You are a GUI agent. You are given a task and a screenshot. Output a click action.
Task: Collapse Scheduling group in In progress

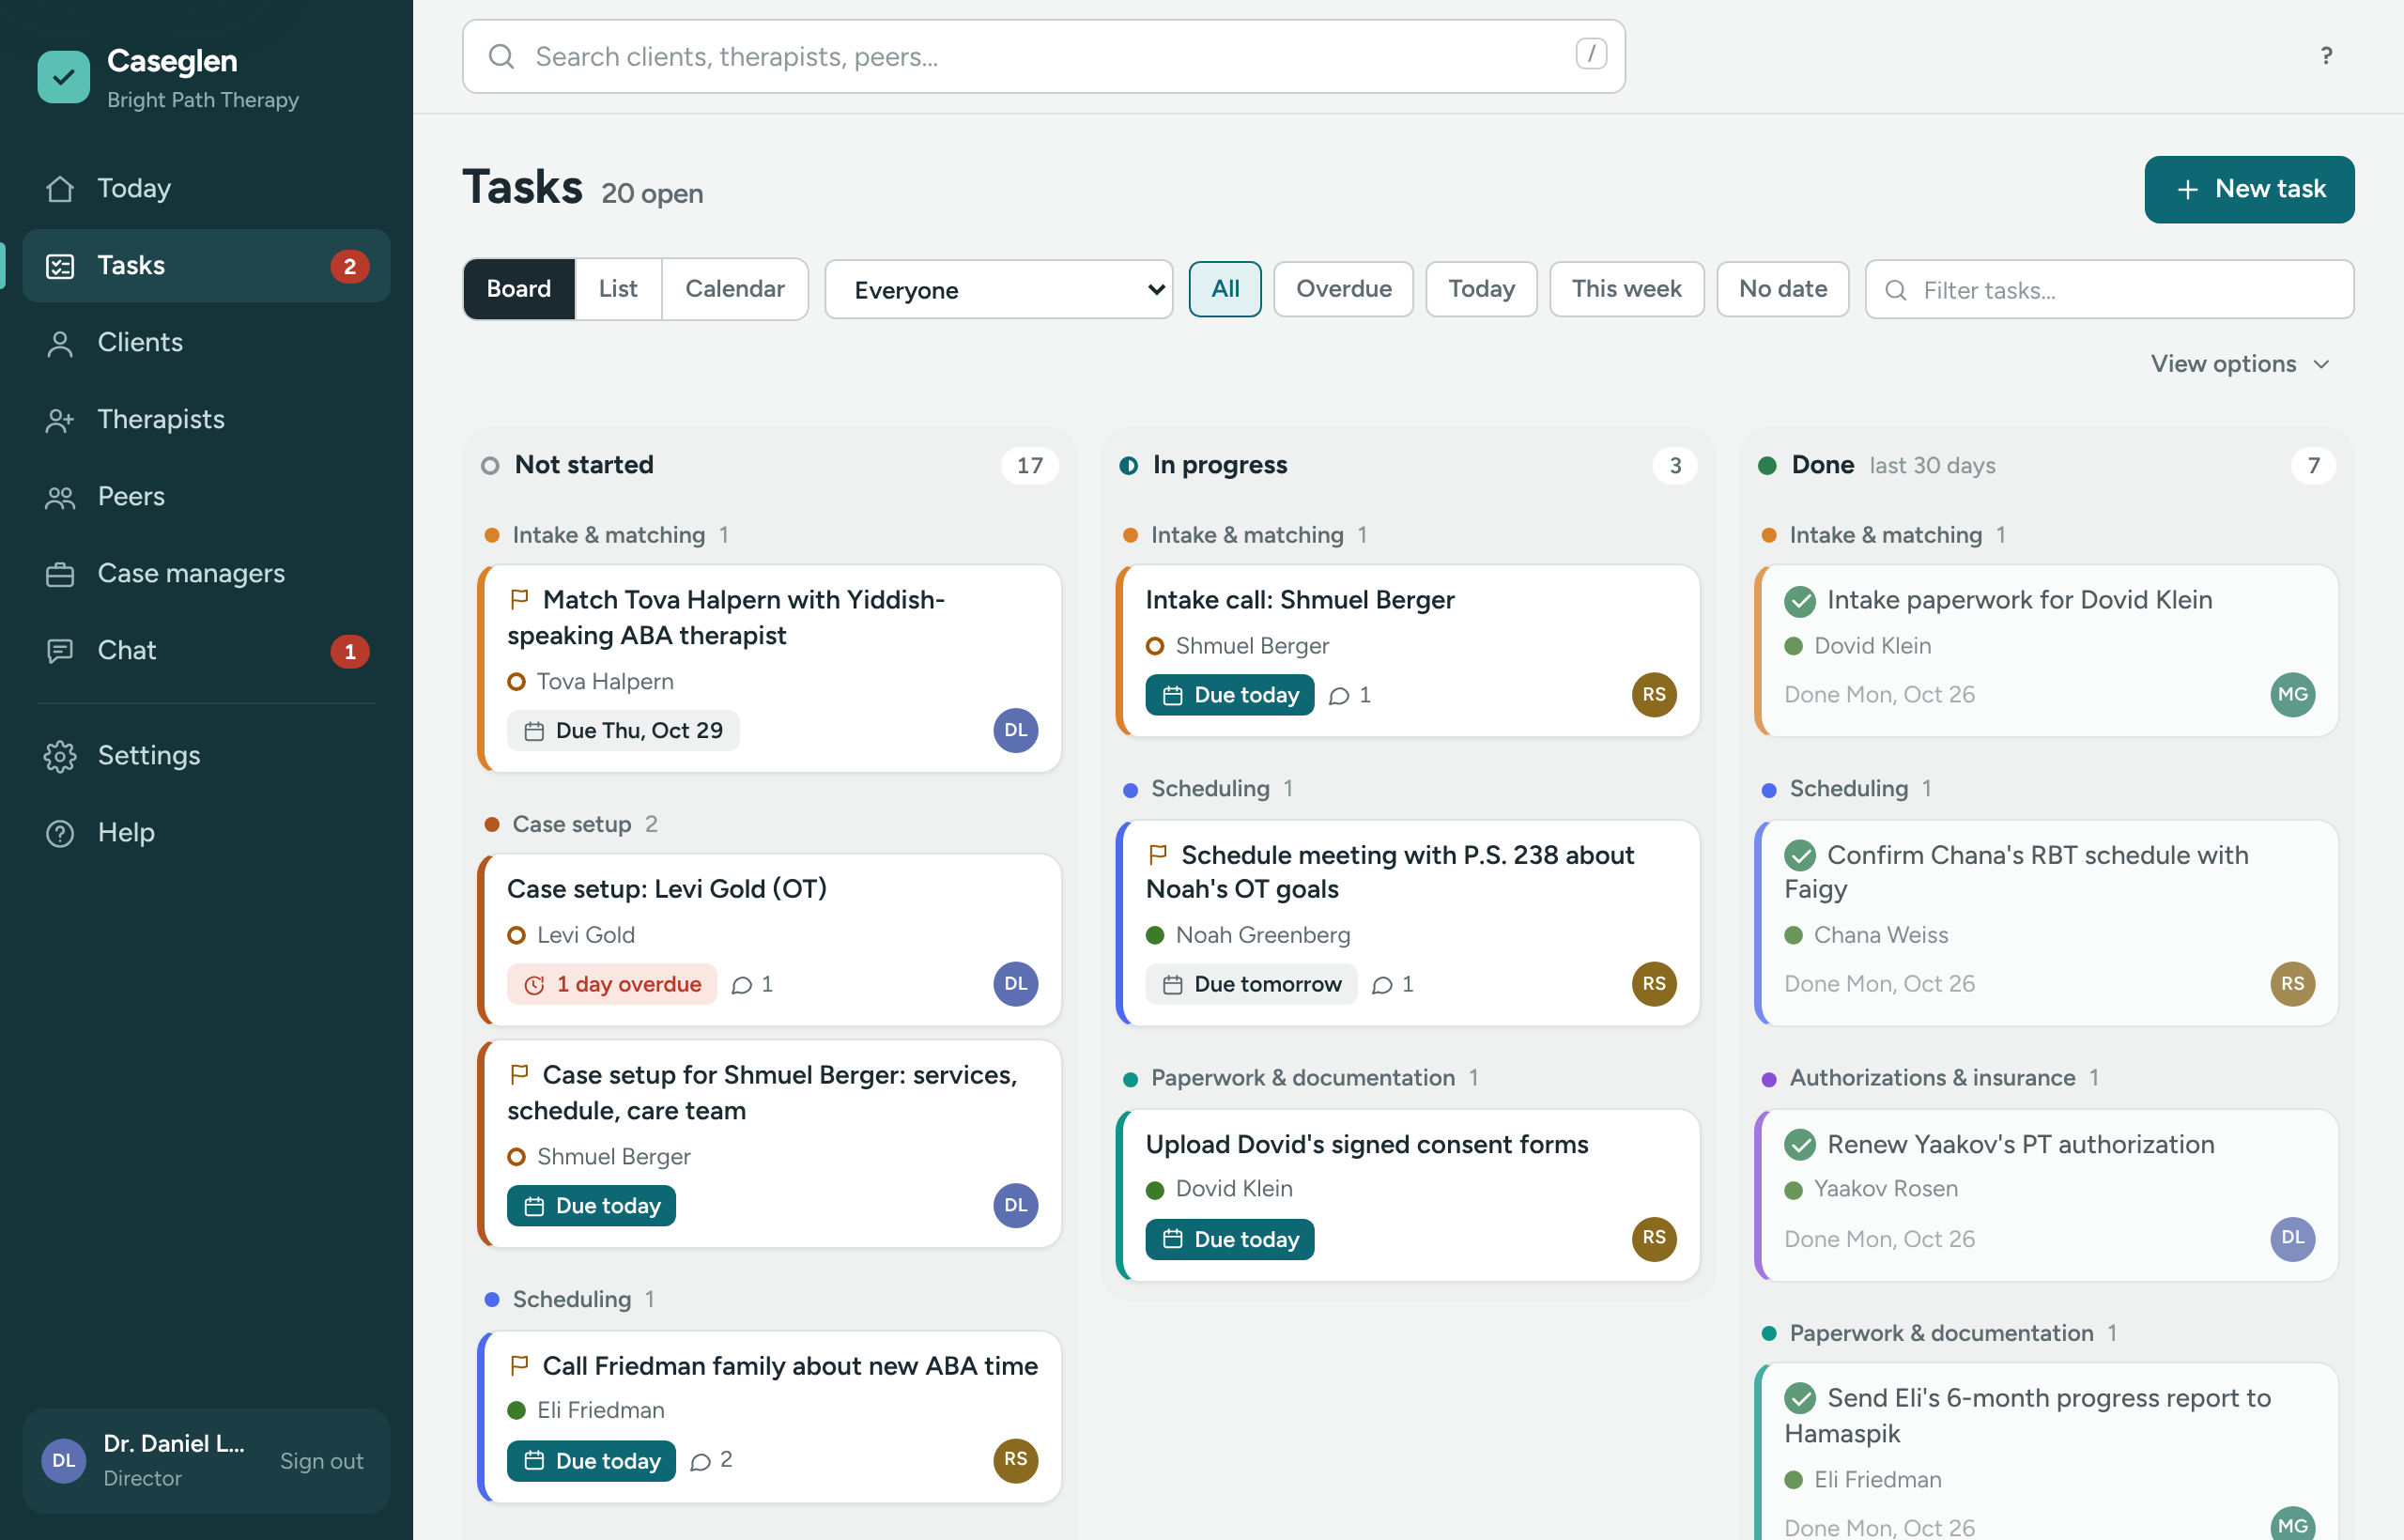pos(1209,789)
